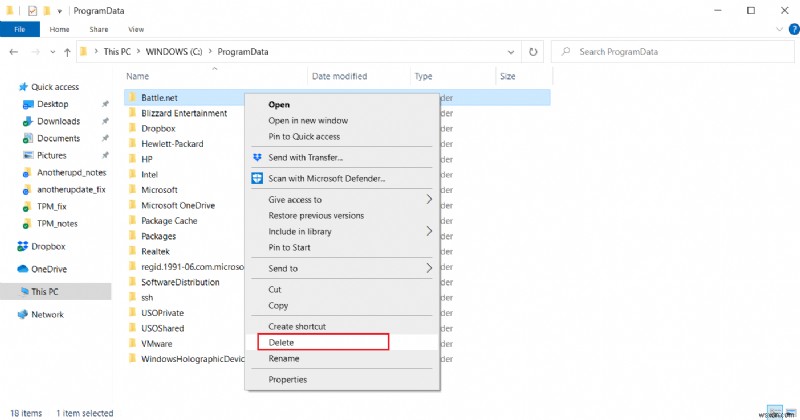Select Properties in the context menu
The height and width of the screenshot is (420, 800).
(x=288, y=379)
